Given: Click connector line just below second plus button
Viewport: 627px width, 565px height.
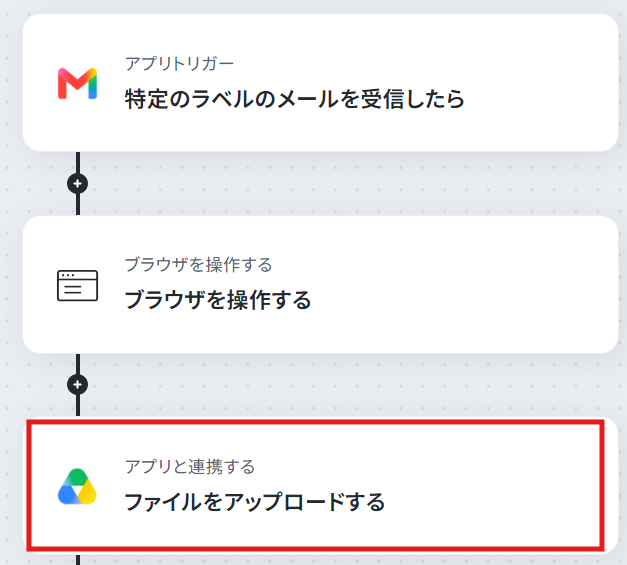Looking at the screenshot, I should point(78,405).
